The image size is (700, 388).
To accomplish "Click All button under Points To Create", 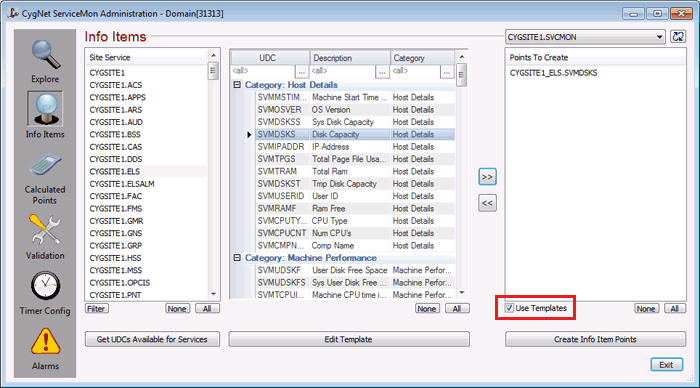I will 675,309.
